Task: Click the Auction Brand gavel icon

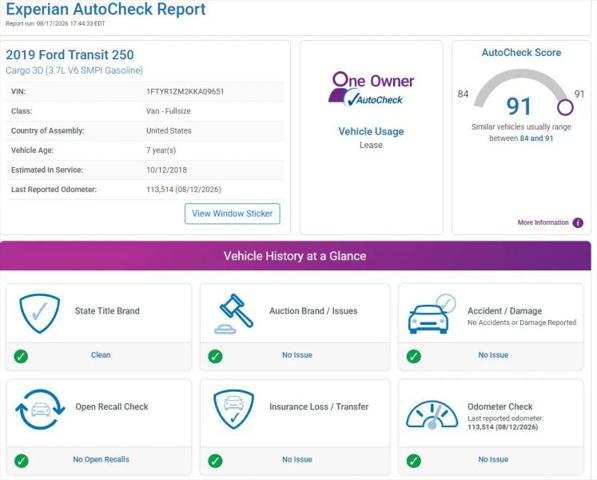Action: [234, 314]
